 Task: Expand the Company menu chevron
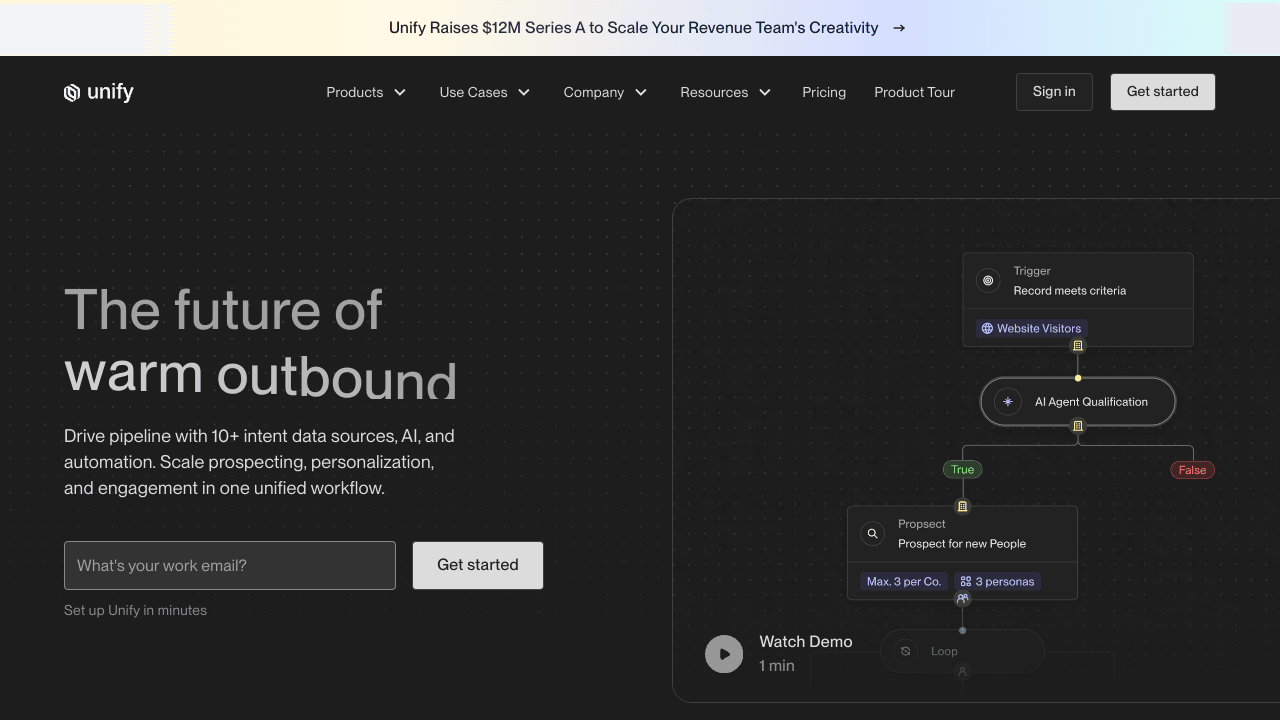click(641, 92)
